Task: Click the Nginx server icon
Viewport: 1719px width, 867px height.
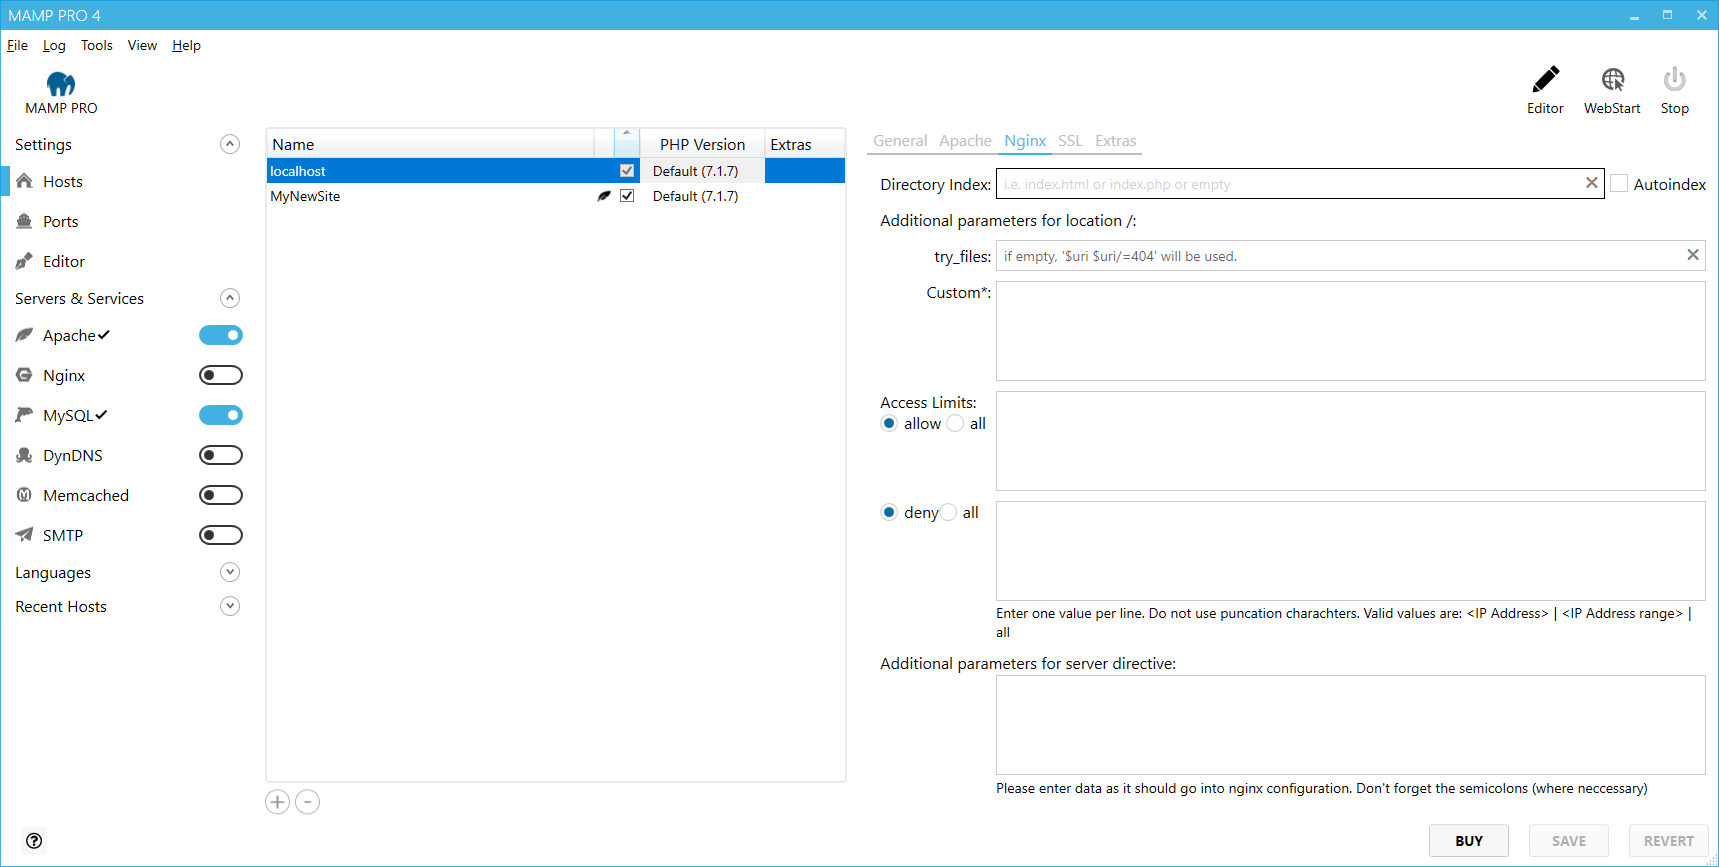Action: (25, 375)
